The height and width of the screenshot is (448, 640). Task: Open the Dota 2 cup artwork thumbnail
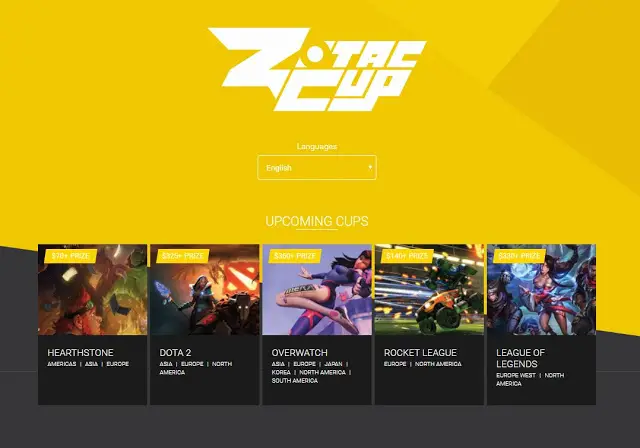204,290
